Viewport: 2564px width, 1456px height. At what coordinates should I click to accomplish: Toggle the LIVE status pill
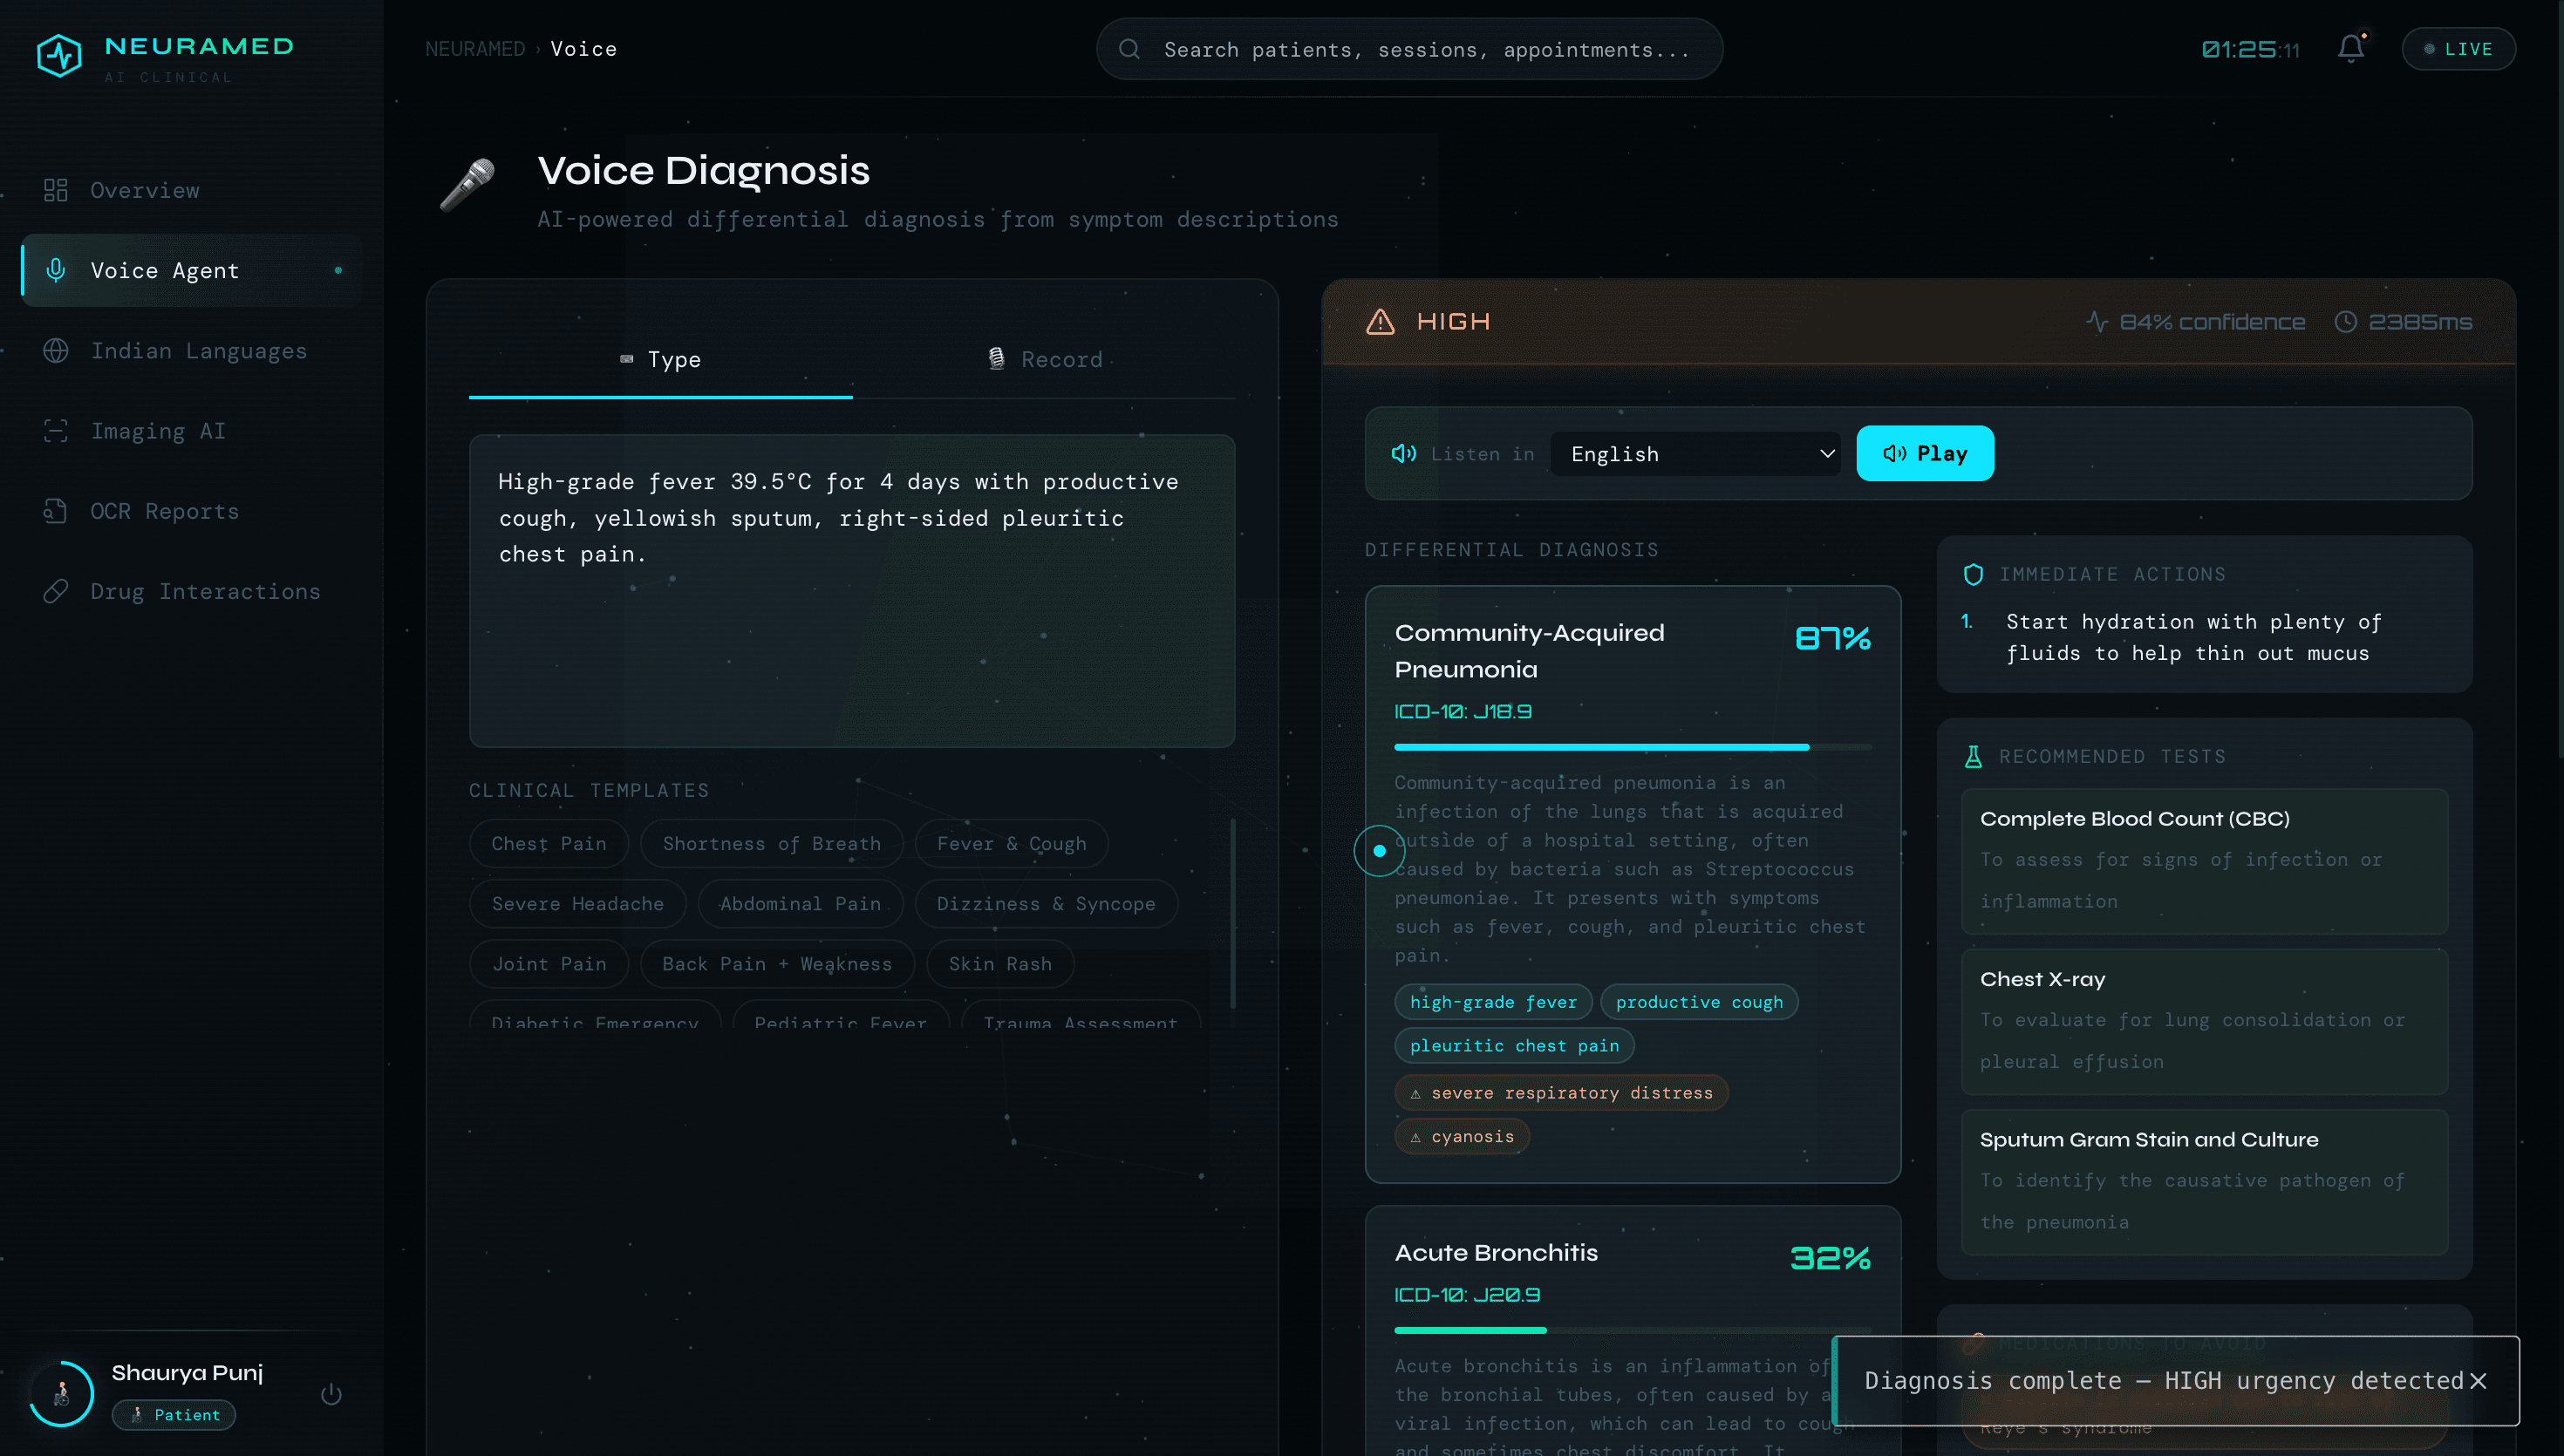[x=2458, y=49]
